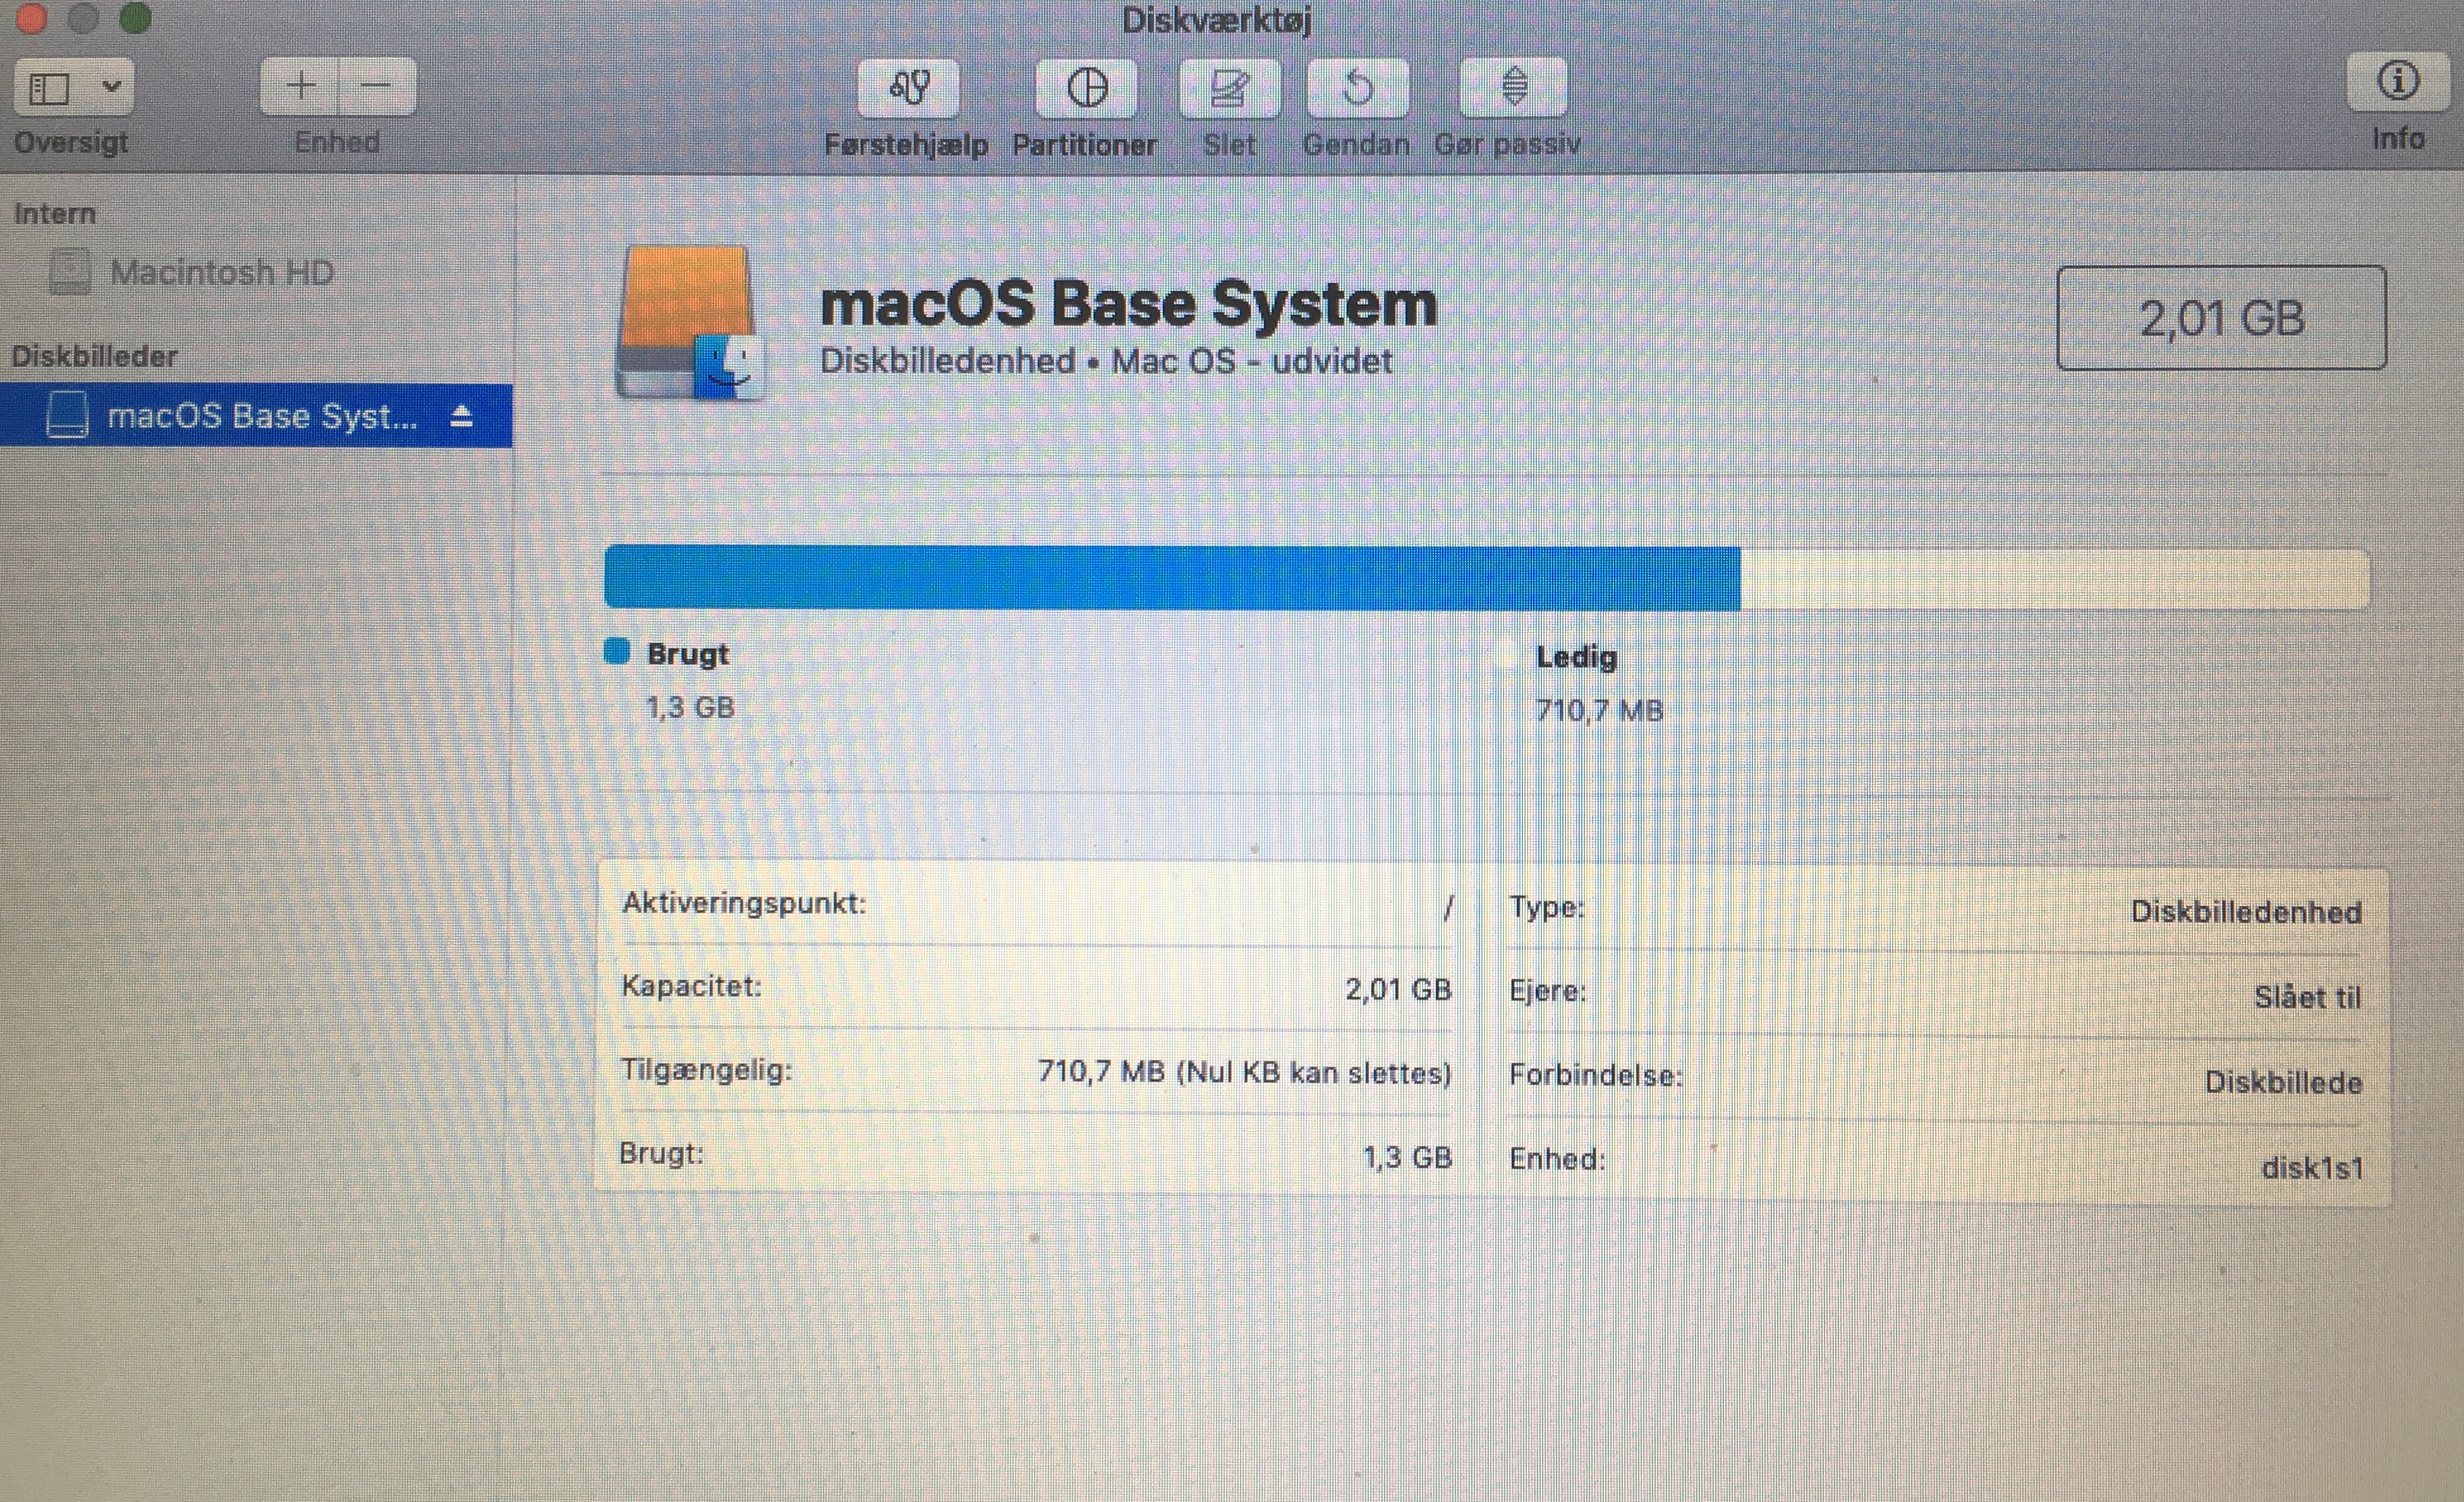Screen dimensions: 2464x1502
Task: Select macOS Base System sidebar row
Action: (x=256, y=415)
